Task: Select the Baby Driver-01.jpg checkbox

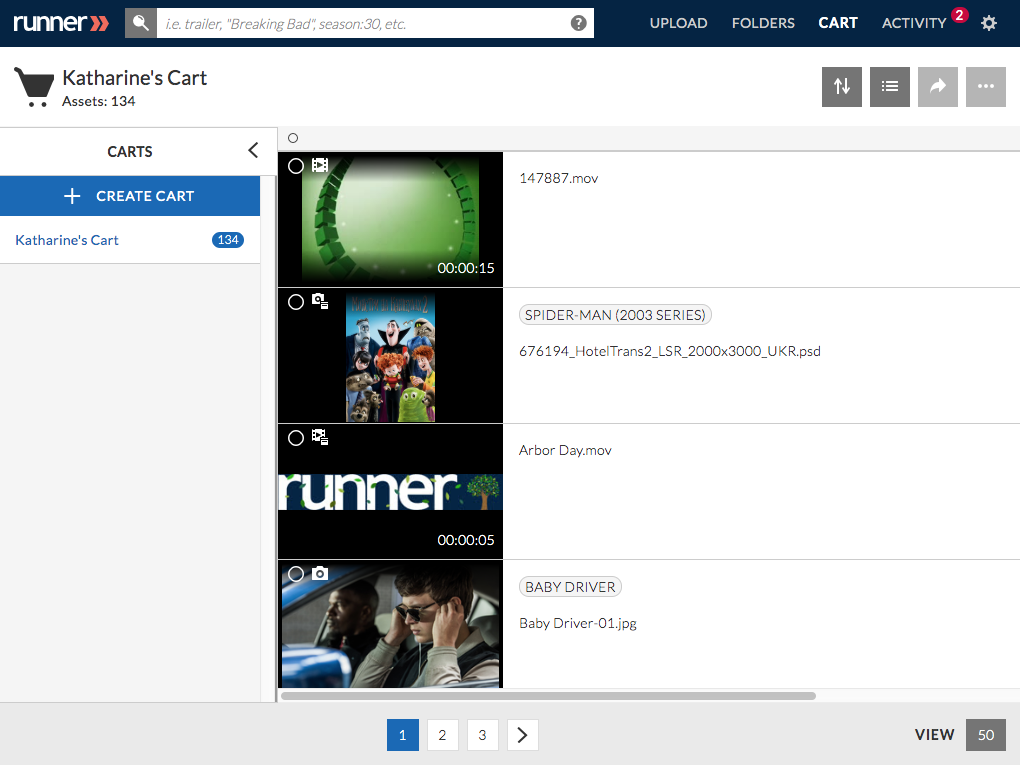Action: point(296,574)
